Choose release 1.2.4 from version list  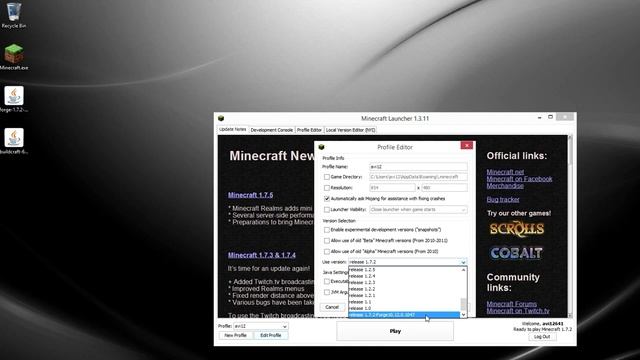coord(404,276)
